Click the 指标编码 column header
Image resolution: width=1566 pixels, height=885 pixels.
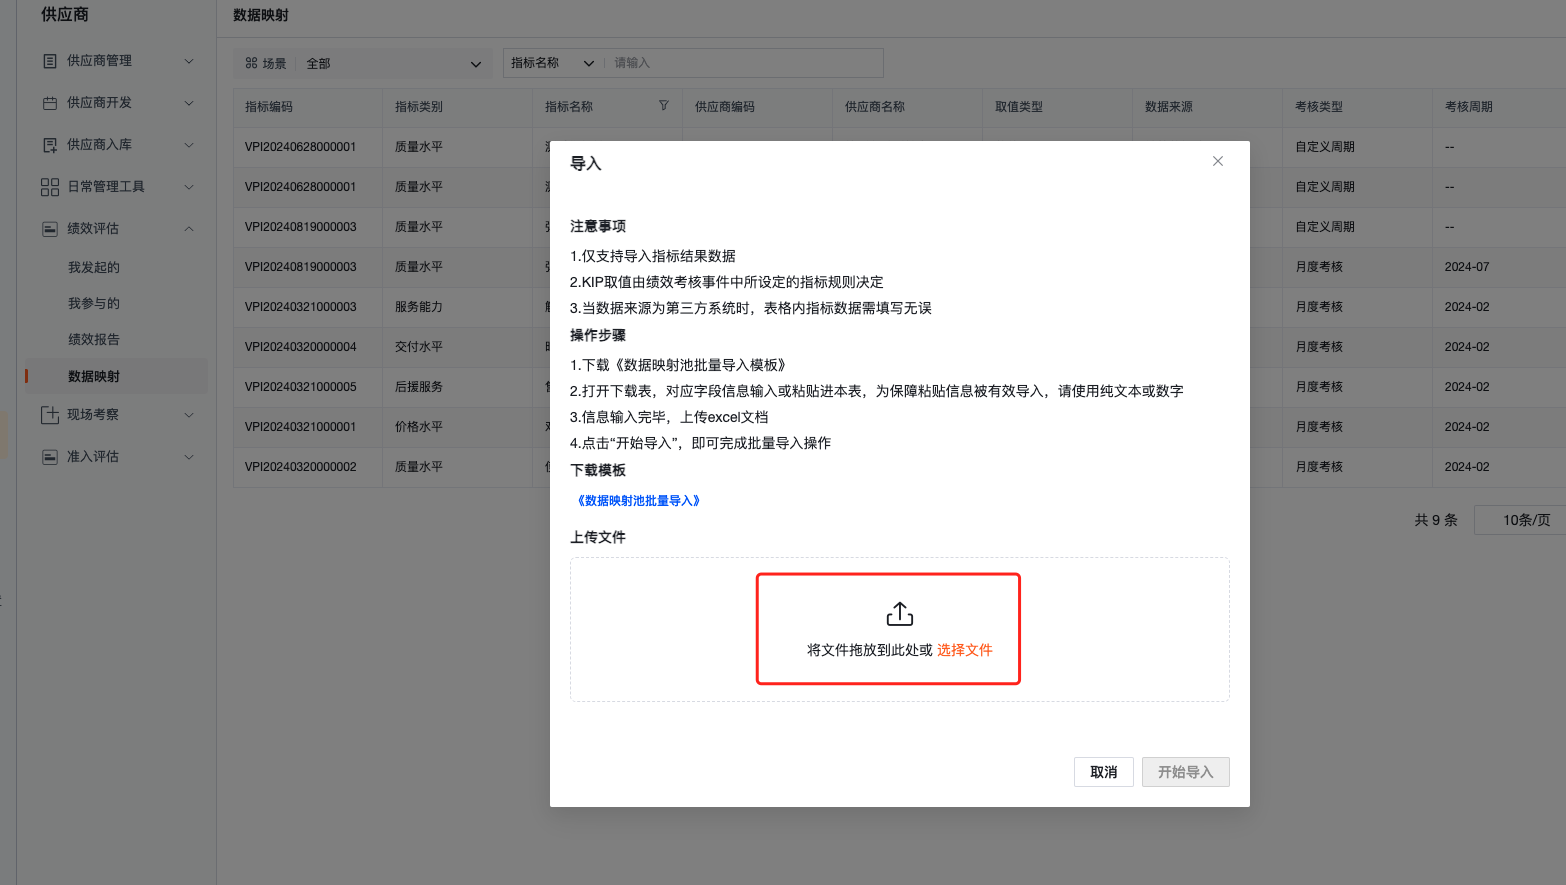coord(269,107)
